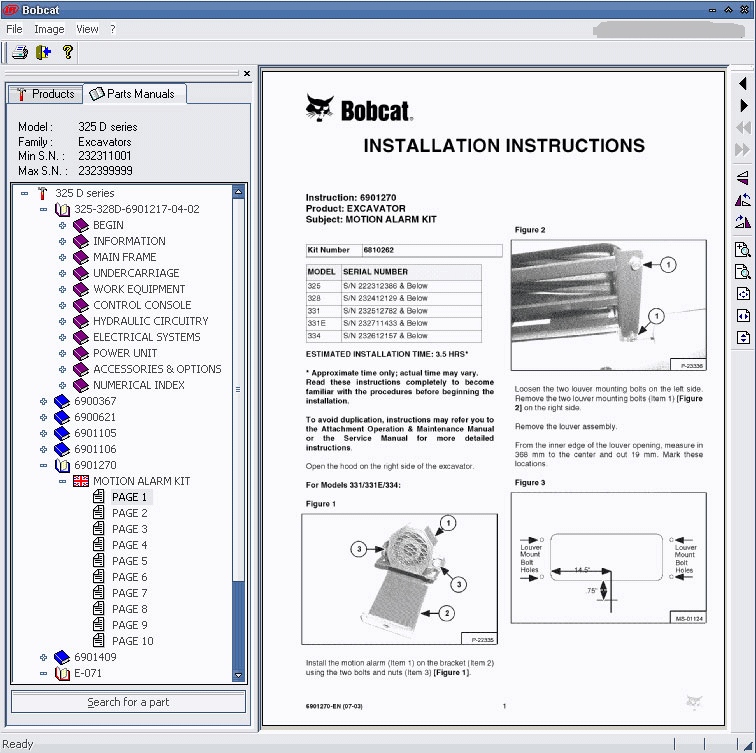Expand the MAIN FRAME section

point(62,257)
